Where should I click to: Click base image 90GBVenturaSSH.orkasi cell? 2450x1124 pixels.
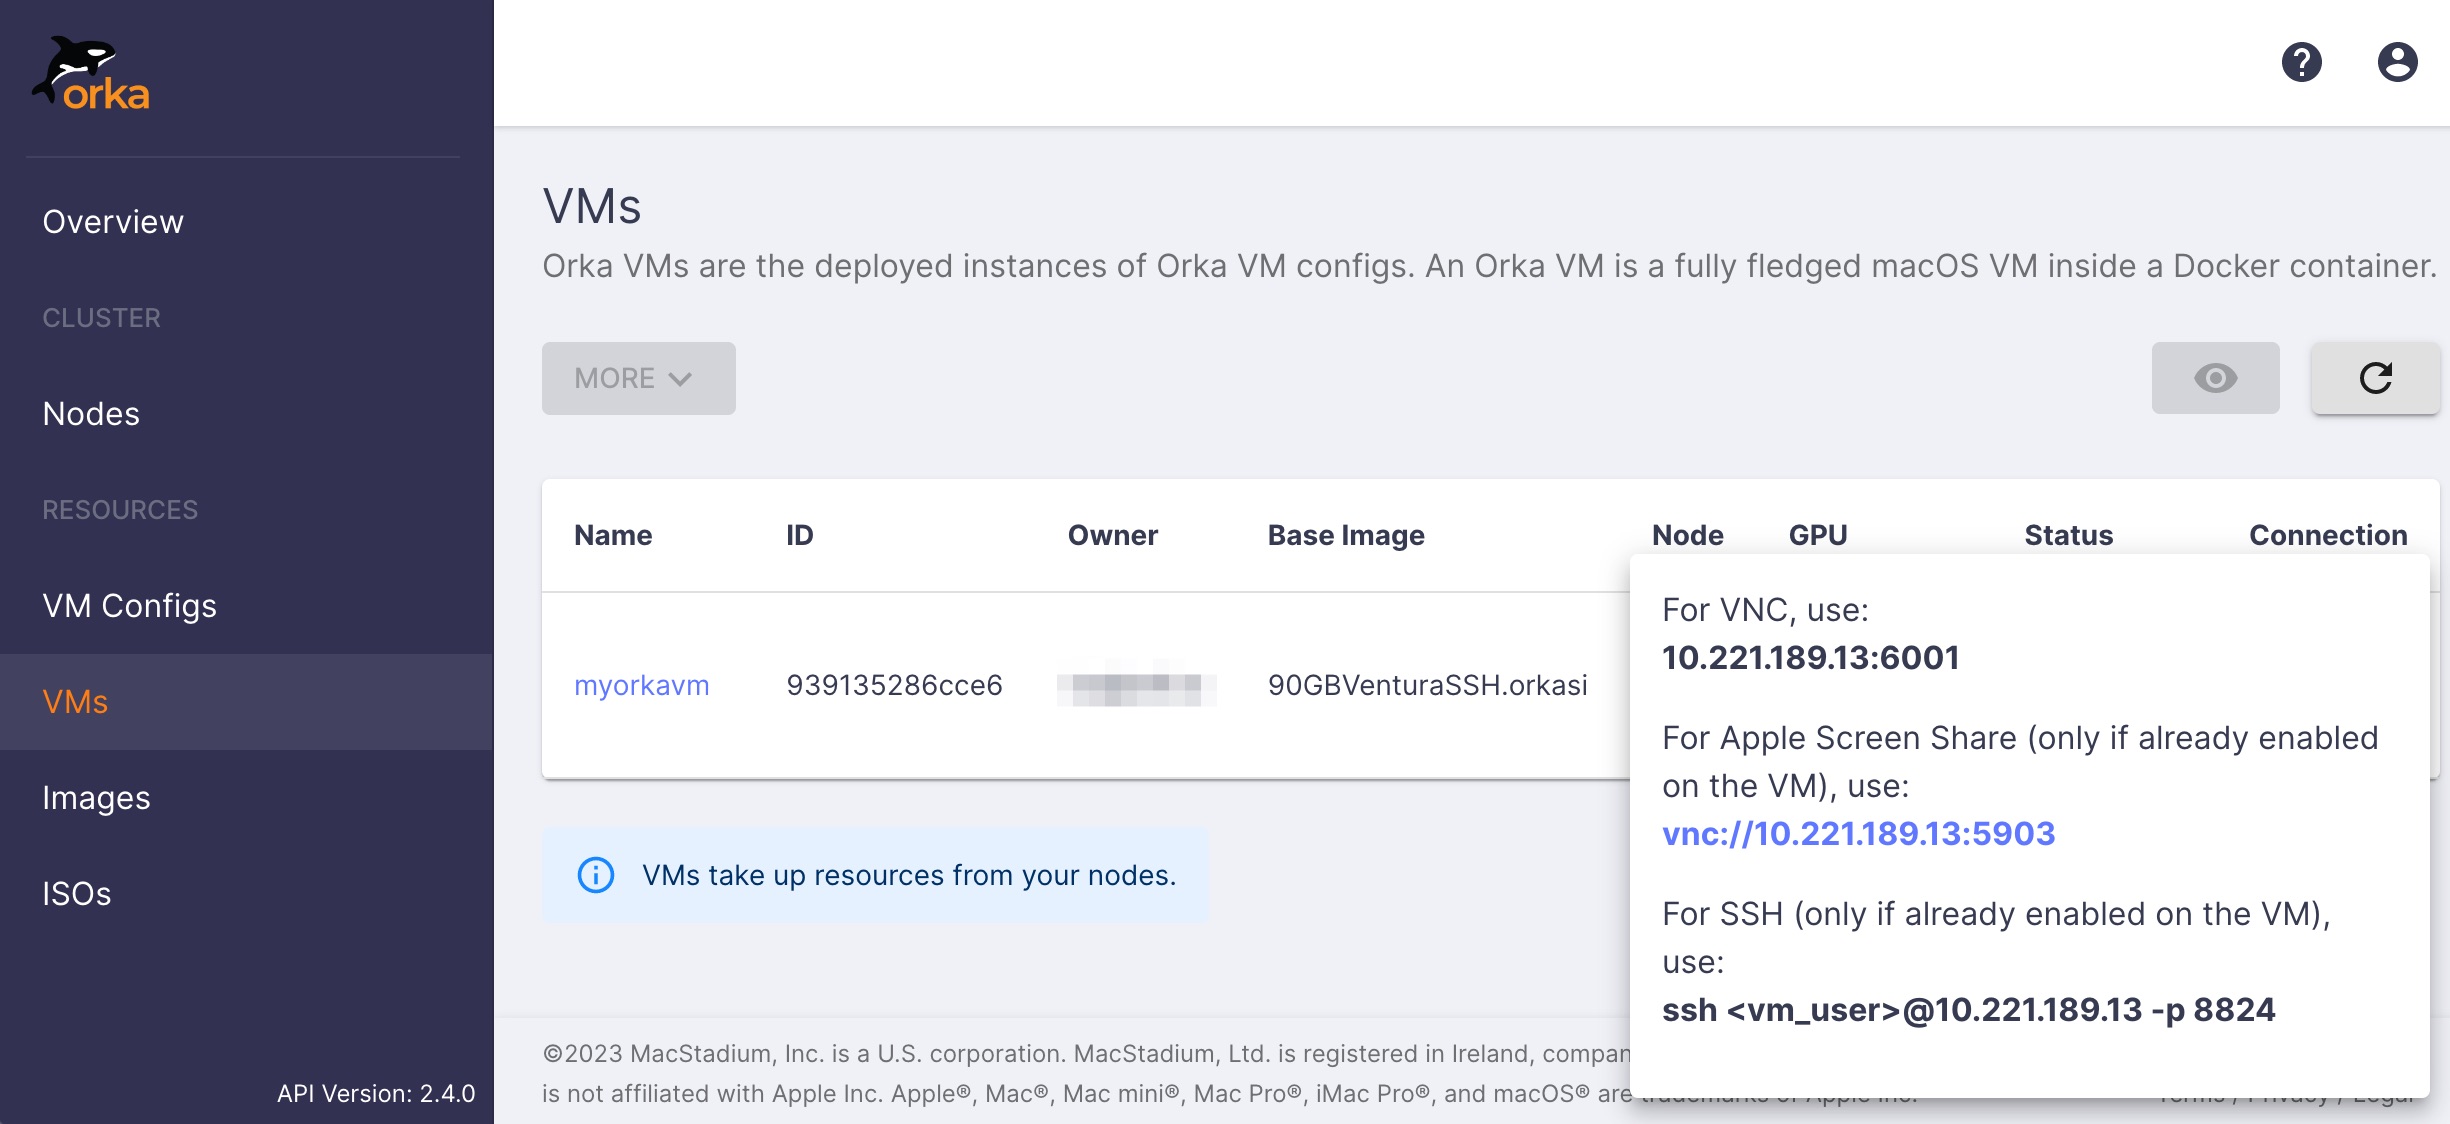pyautogui.click(x=1427, y=685)
